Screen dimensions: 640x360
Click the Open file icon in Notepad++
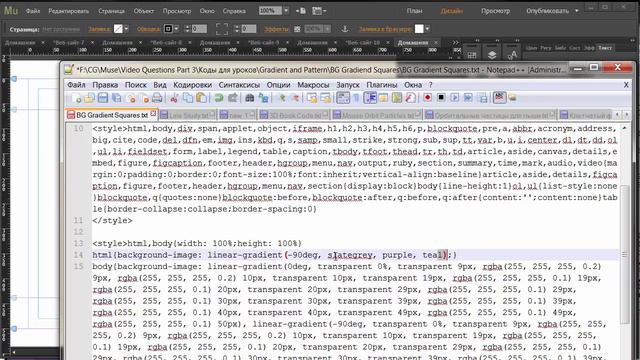coord(89,98)
